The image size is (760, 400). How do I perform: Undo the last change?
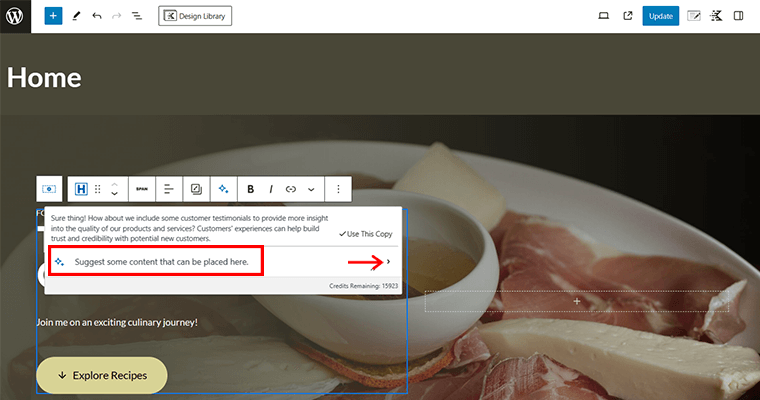97,16
